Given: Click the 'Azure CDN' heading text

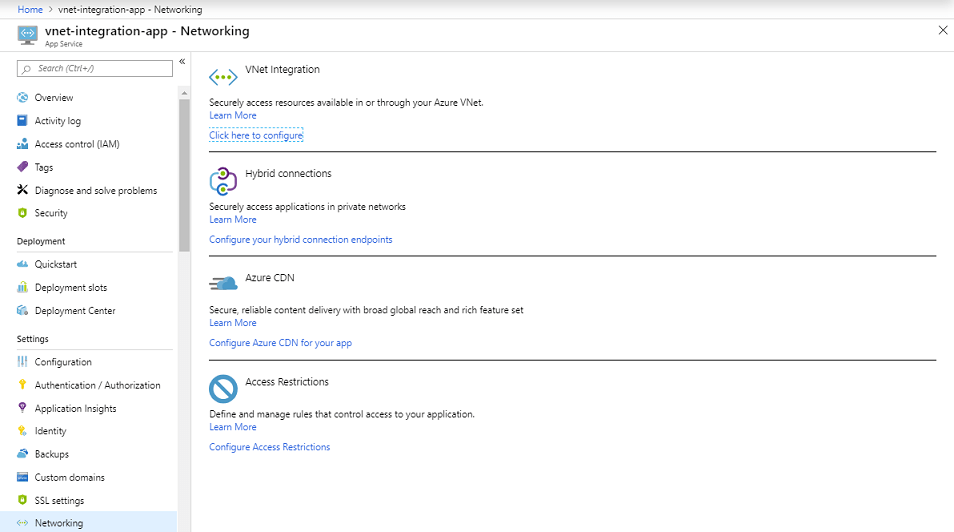Looking at the screenshot, I should [270, 278].
